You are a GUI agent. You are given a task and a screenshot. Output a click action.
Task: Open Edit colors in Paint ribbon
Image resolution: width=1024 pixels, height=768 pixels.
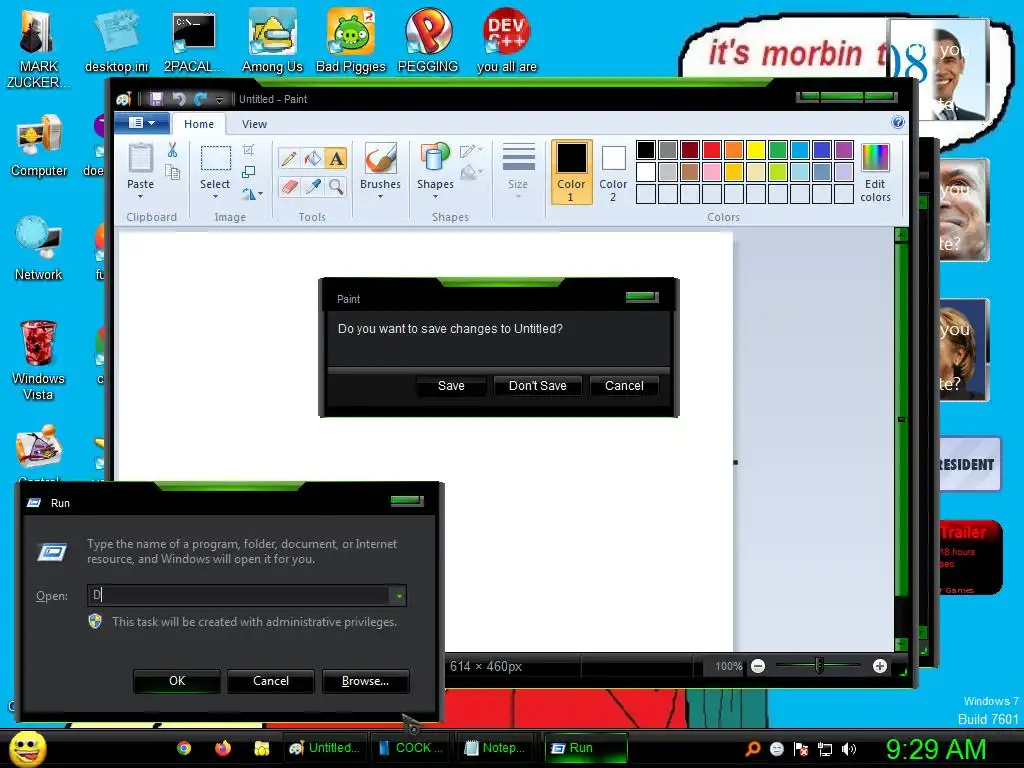[x=875, y=172]
